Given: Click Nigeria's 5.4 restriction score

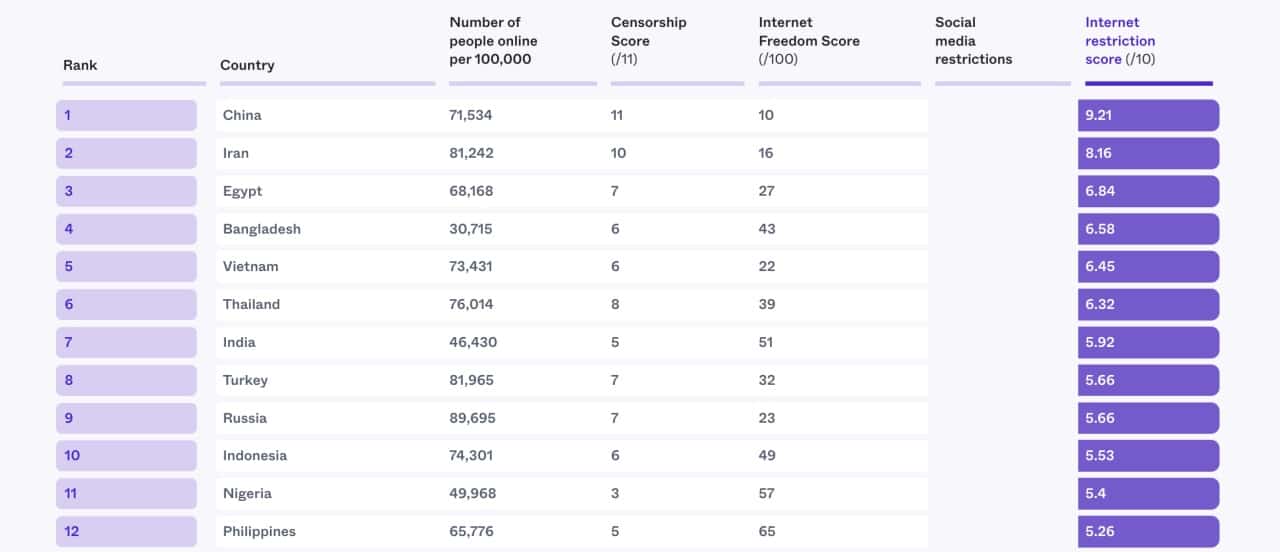Looking at the screenshot, I should click(1148, 494).
